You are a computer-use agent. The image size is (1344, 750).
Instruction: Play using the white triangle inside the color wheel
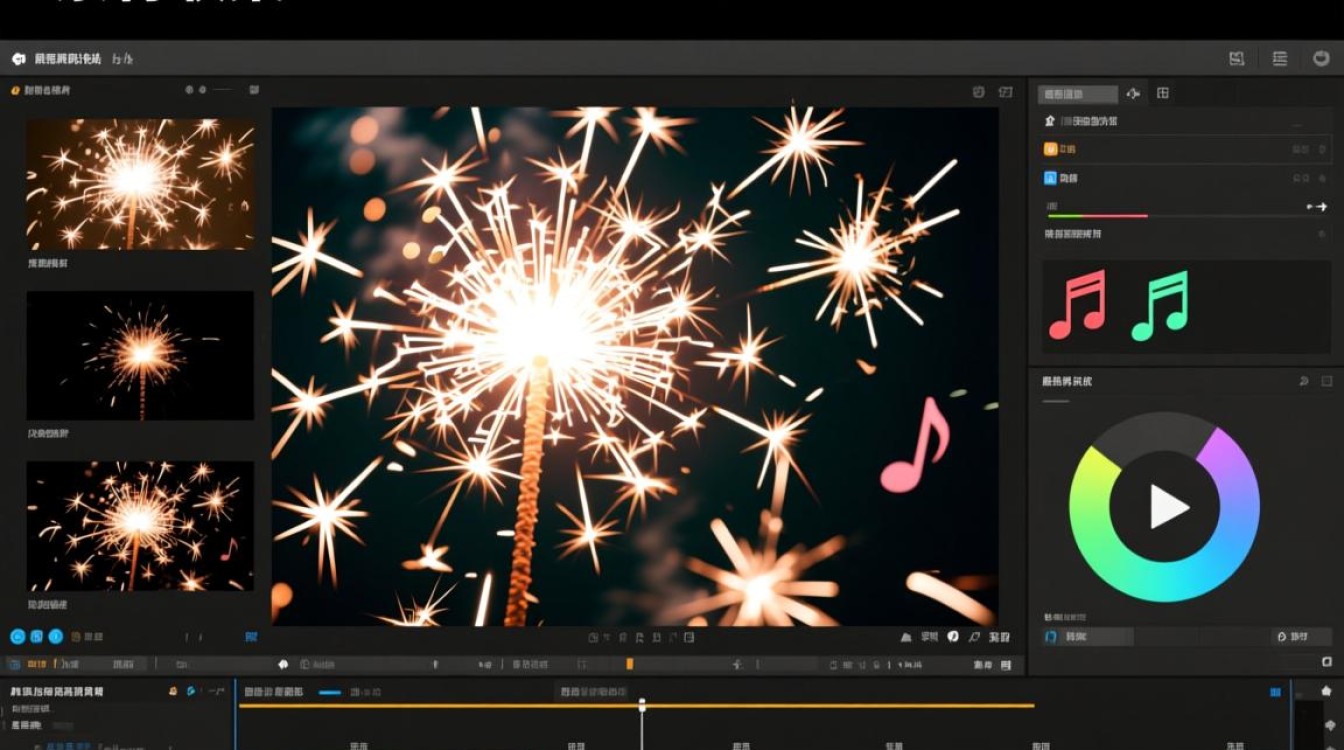[1167, 508]
